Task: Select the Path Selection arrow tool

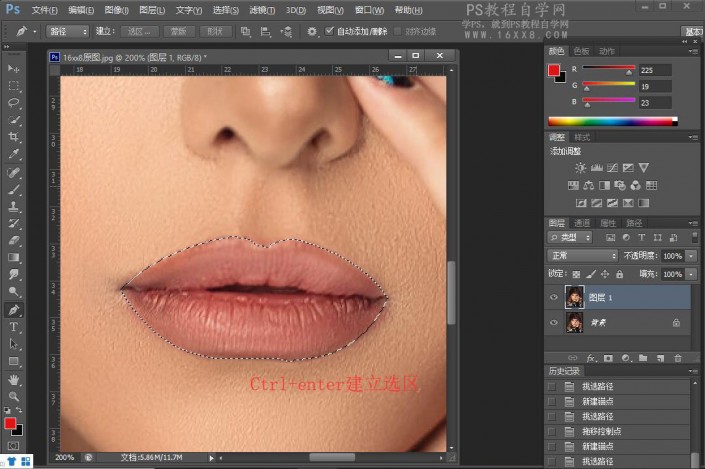Action: (13, 344)
